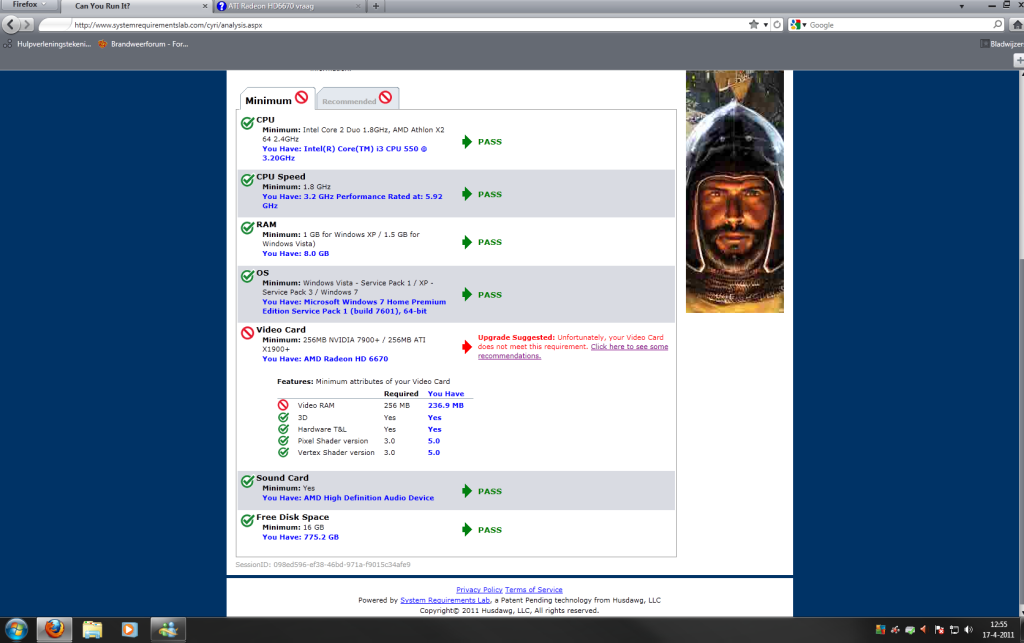The width and height of the screenshot is (1024, 643).
Task: Click the check icon in the Hardware T&L row
Action: (x=283, y=429)
